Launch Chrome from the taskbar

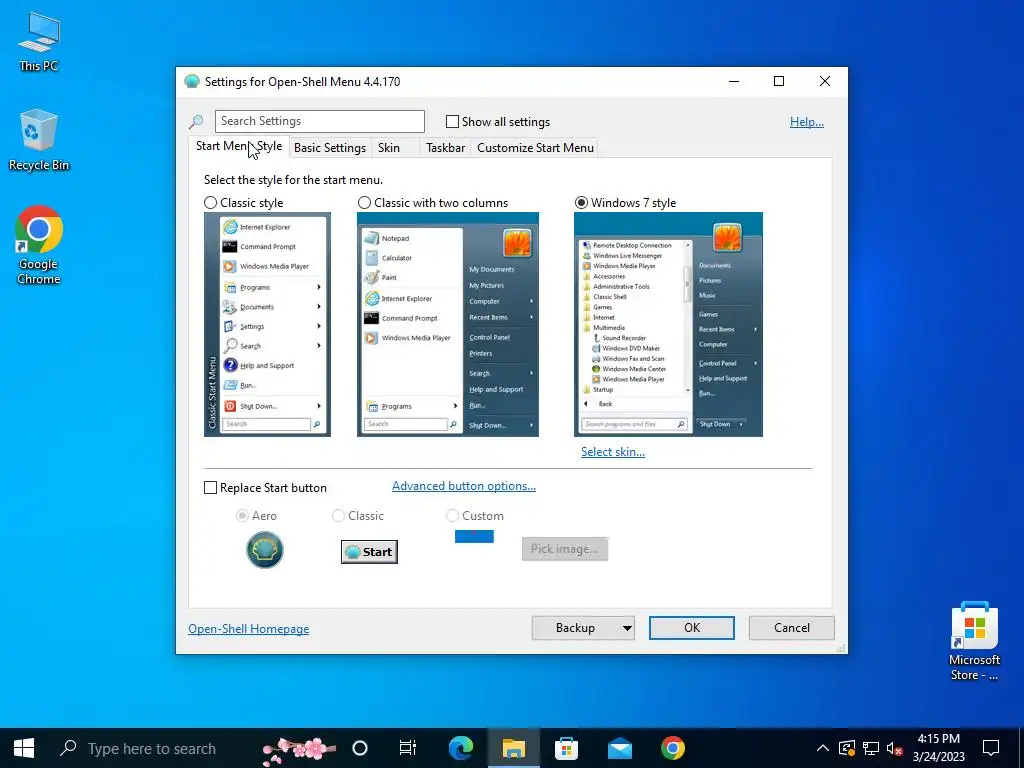[673, 748]
